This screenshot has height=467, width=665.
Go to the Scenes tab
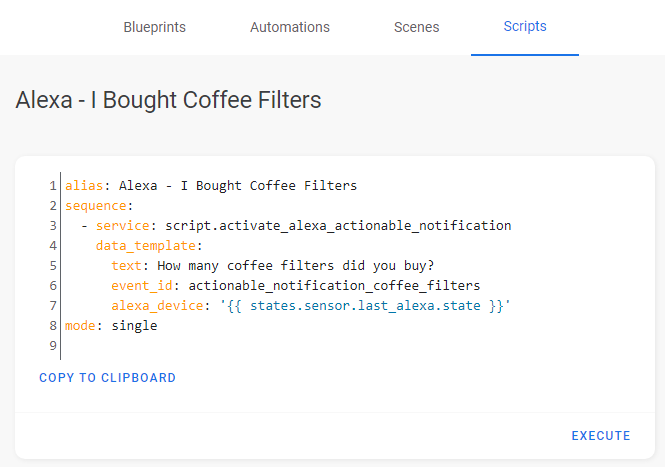[416, 27]
